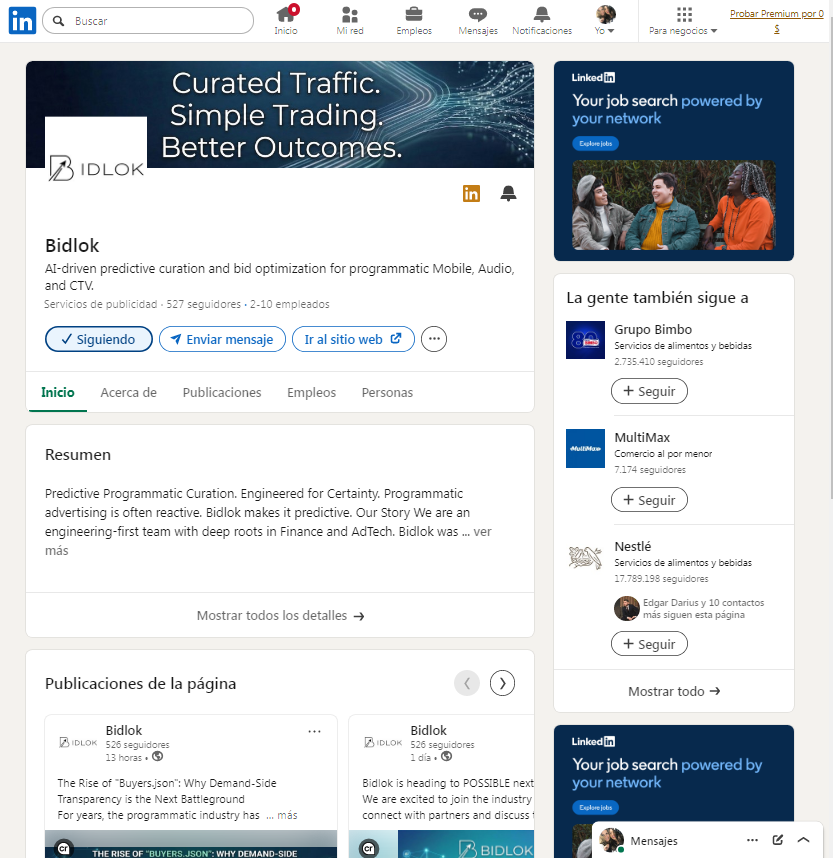The image size is (833, 858).
Task: Follow MultiMax with Seguir
Action: click(x=649, y=500)
